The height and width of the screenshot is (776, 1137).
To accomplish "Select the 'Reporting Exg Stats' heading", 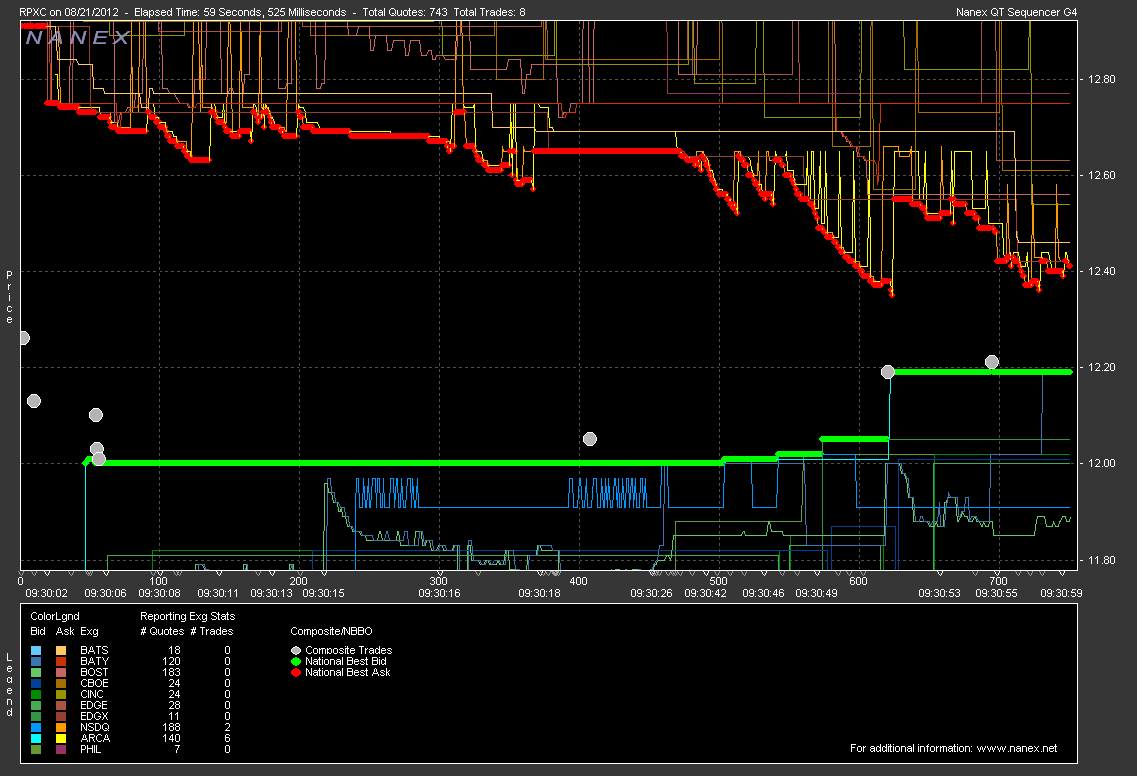I will pyautogui.click(x=188, y=616).
